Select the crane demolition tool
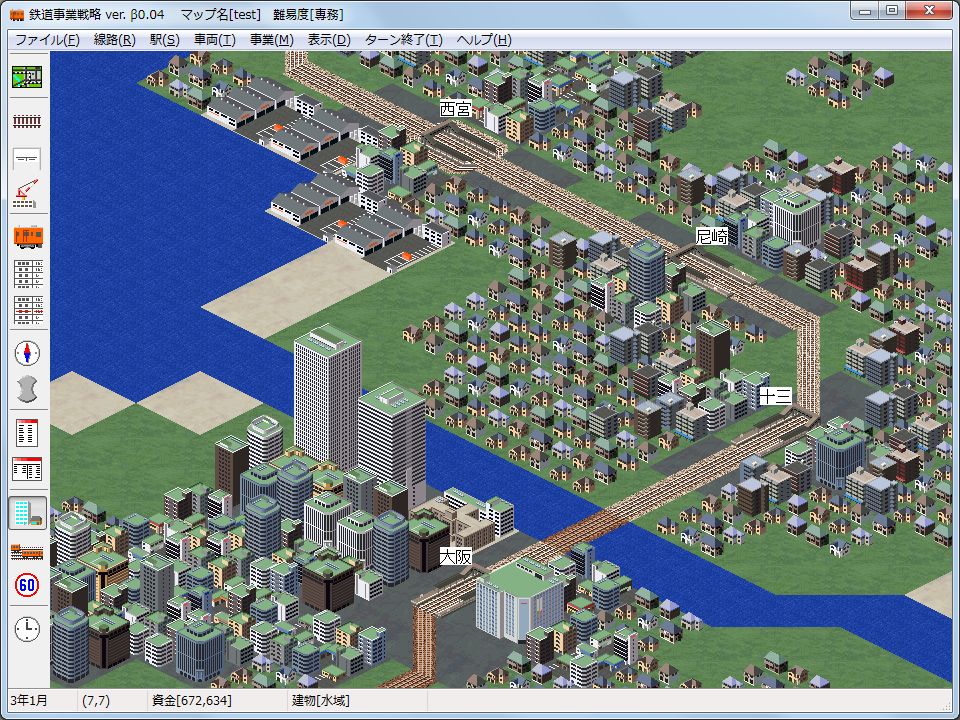The image size is (960, 720). click(x=27, y=194)
